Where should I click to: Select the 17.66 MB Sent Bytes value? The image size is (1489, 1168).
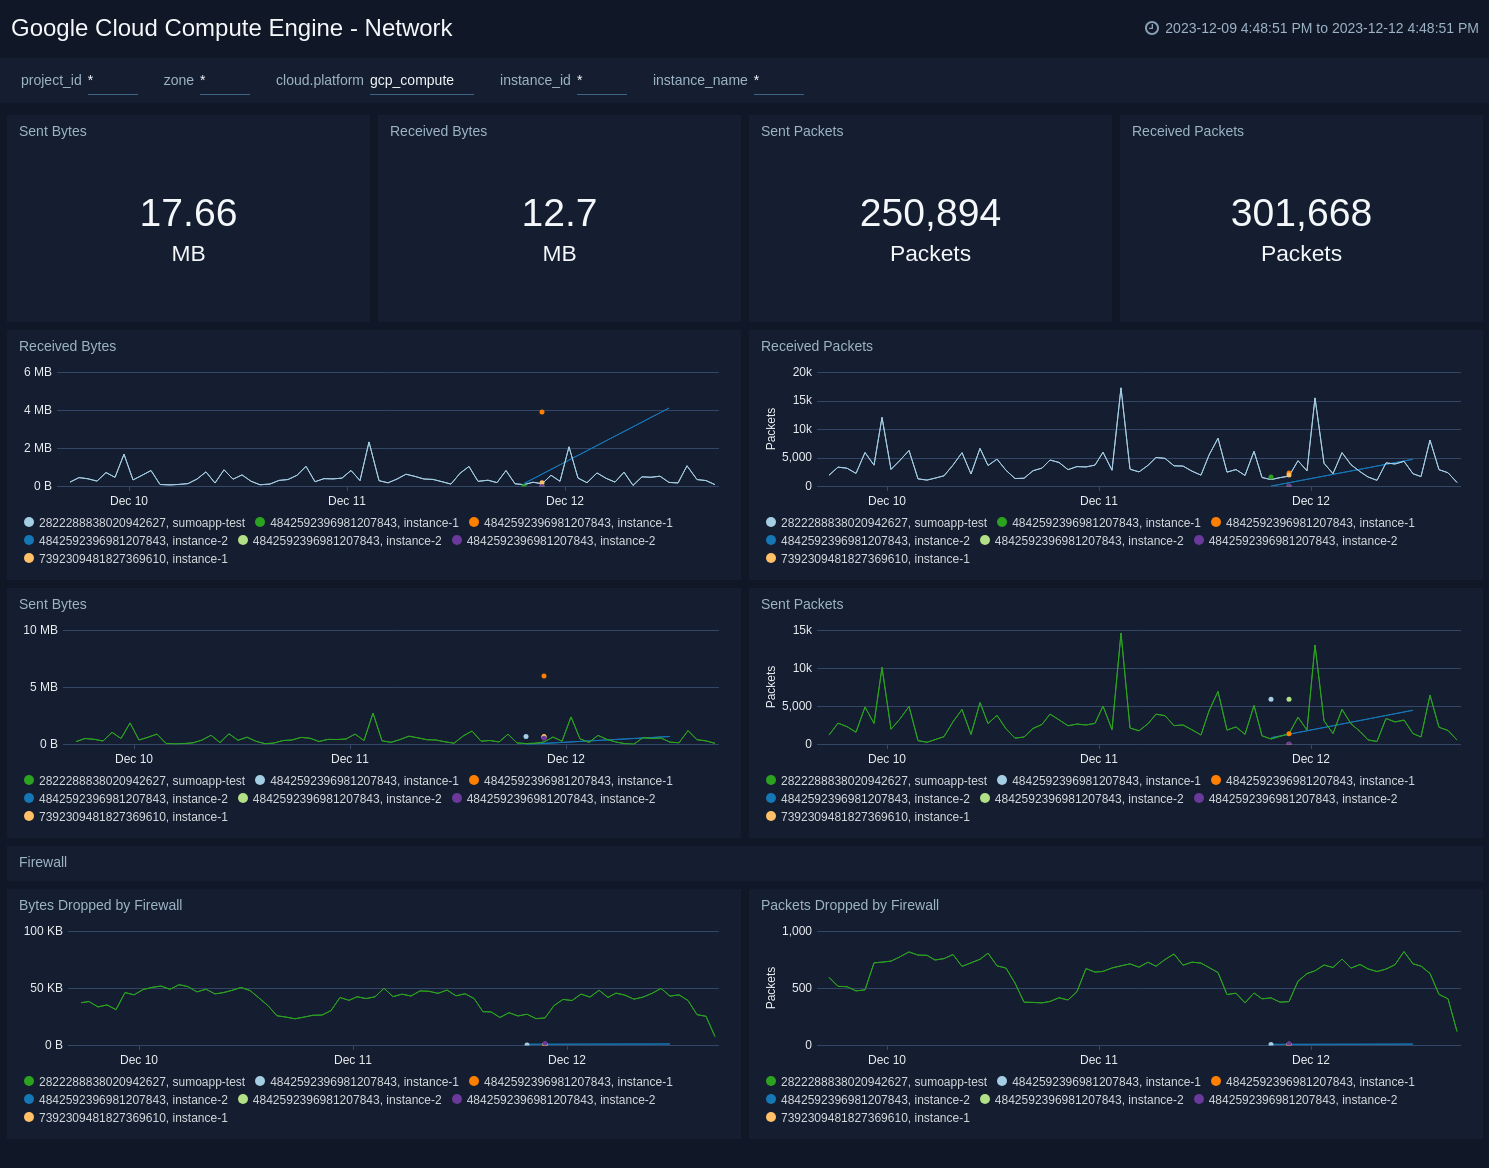(x=188, y=228)
